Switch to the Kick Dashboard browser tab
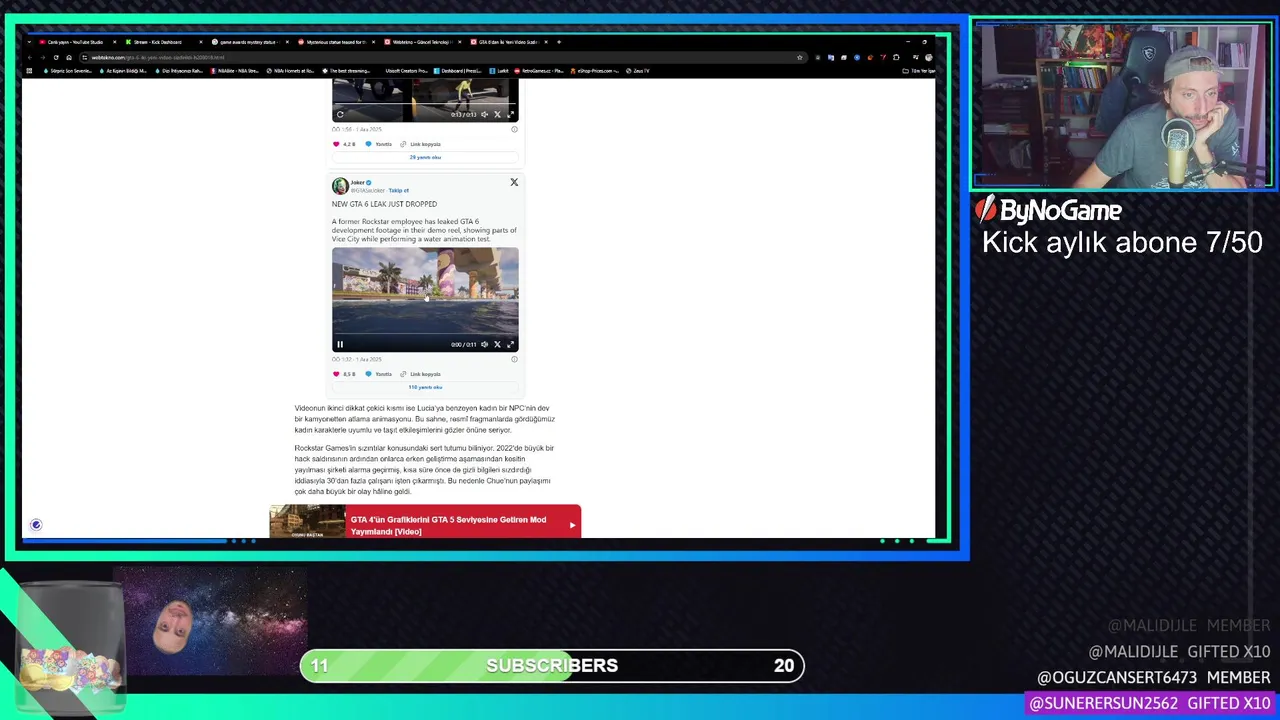This screenshot has width=1280, height=720. [164, 42]
